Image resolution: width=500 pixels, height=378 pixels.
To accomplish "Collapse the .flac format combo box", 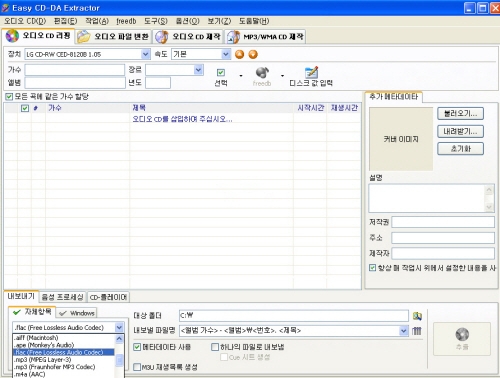I will [x=119, y=327].
